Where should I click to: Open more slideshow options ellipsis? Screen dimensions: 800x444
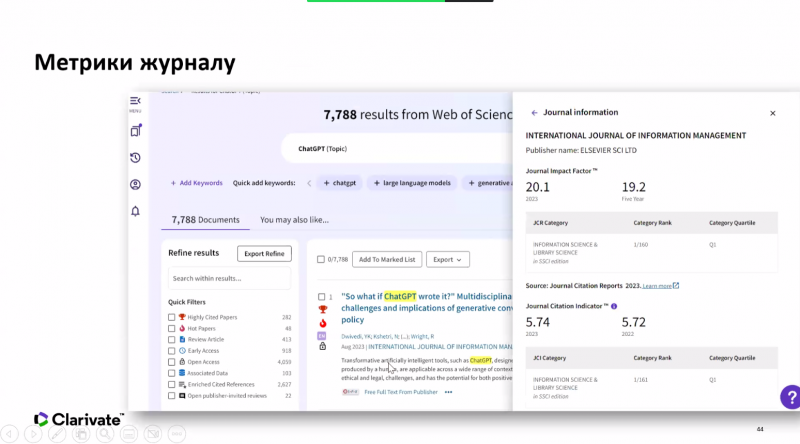[177, 434]
